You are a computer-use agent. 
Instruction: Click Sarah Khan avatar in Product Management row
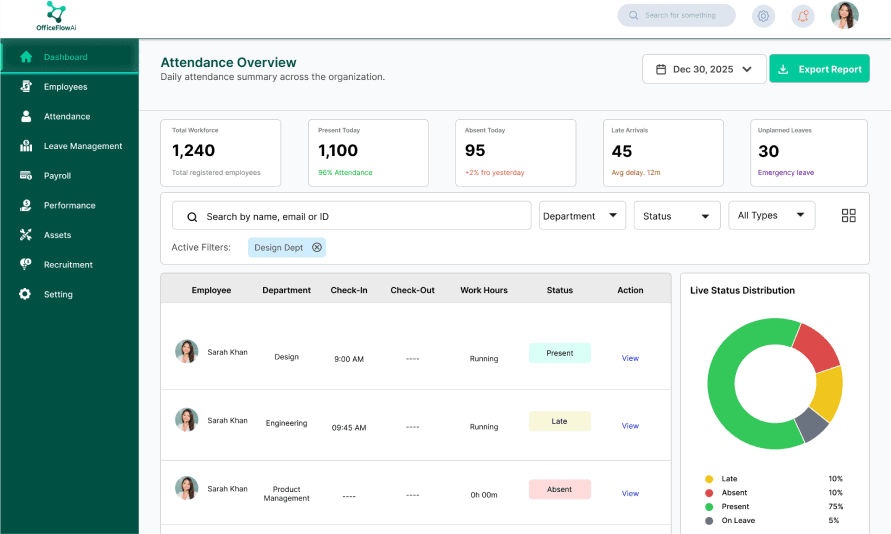186,488
